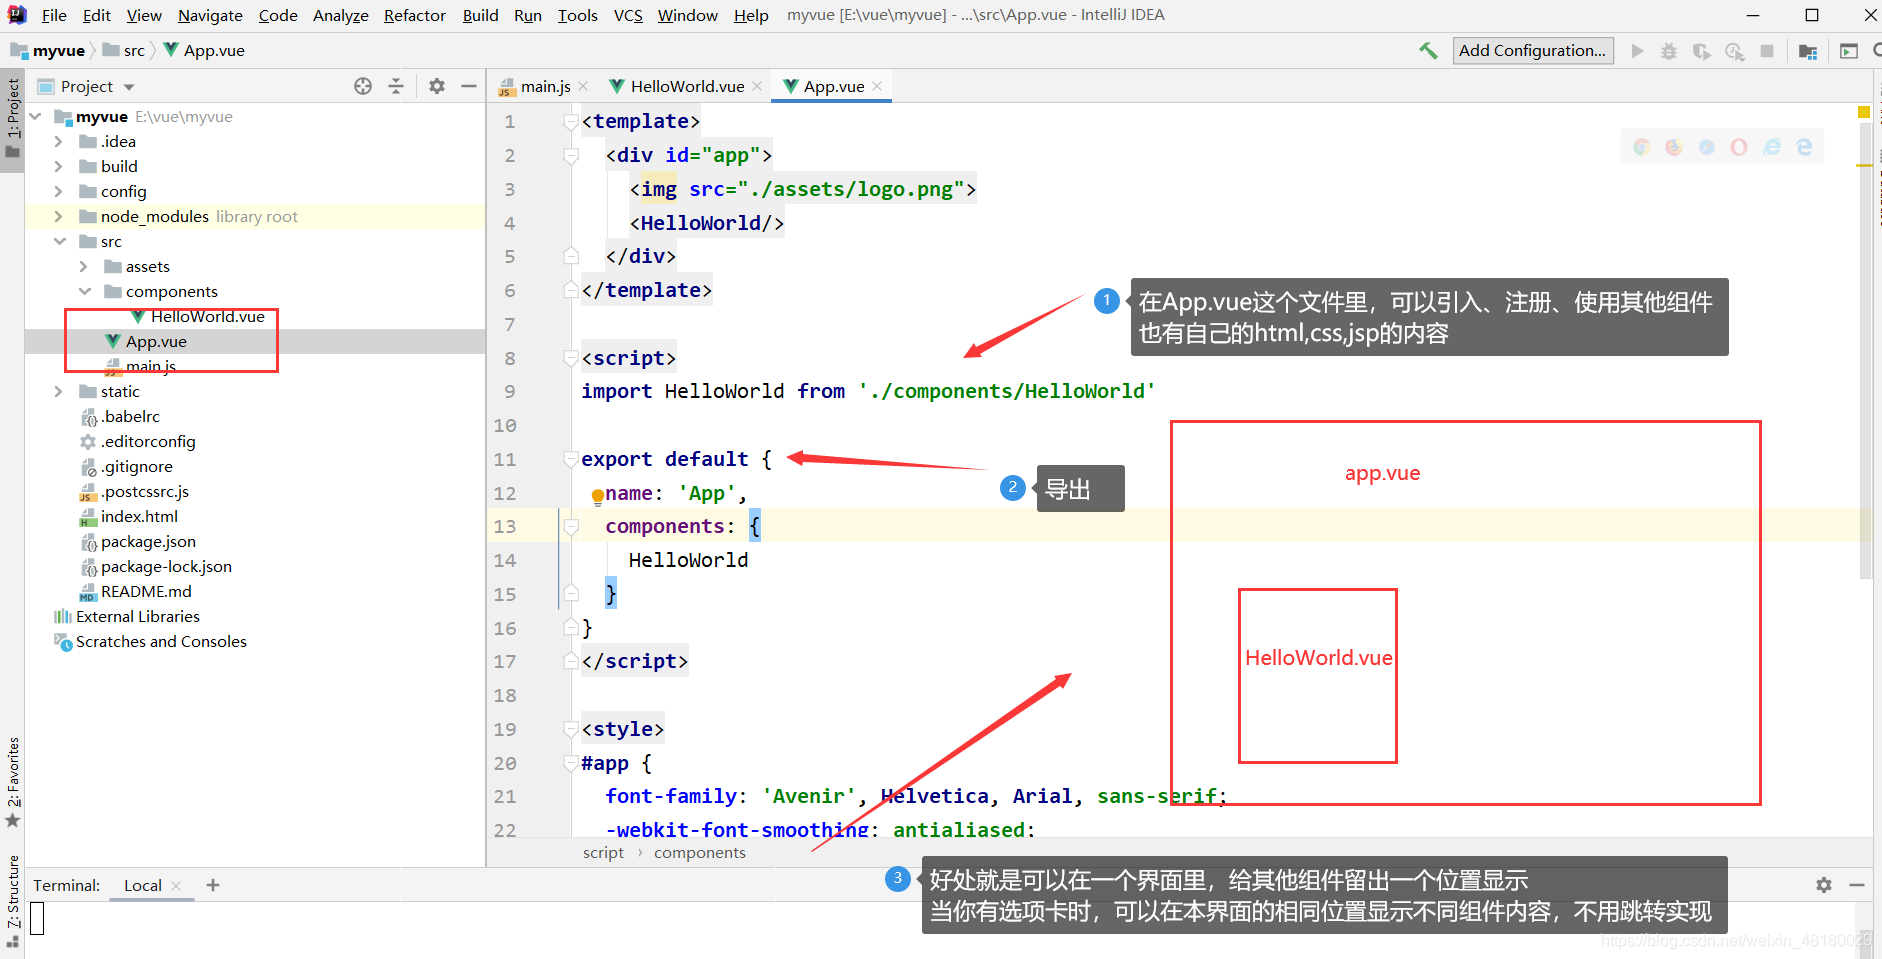Open terminal settings gear icon
The image size is (1882, 959).
1824,885
